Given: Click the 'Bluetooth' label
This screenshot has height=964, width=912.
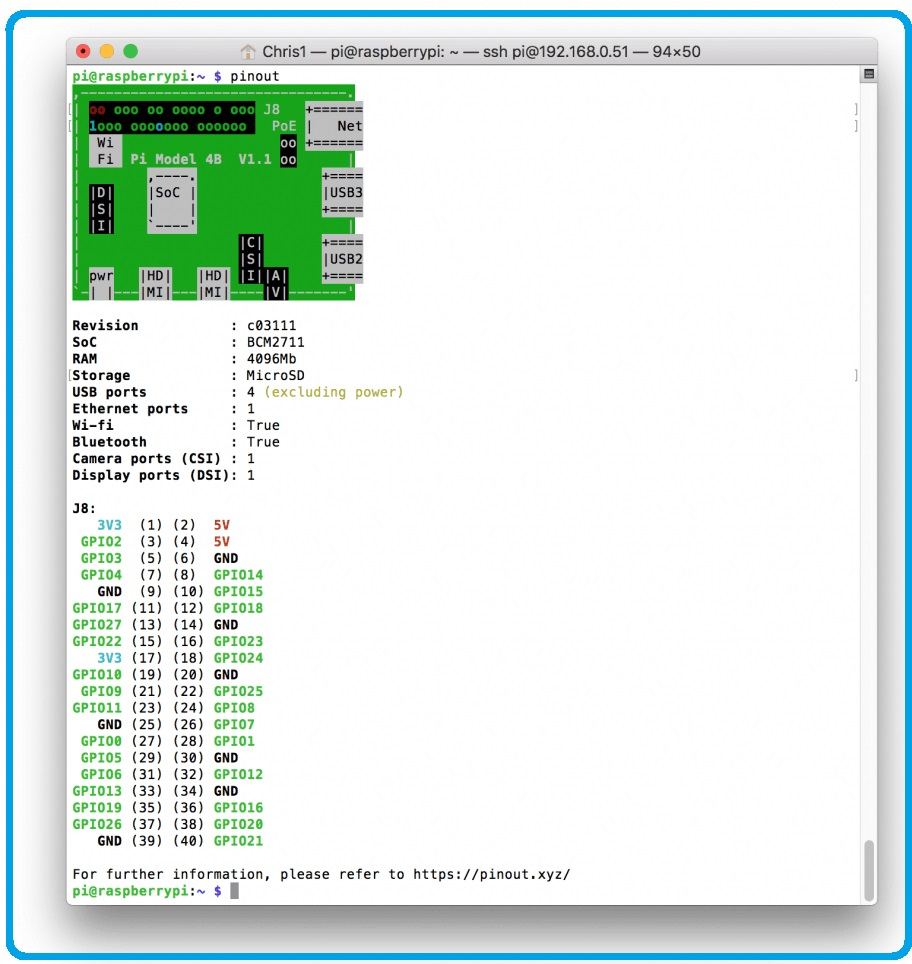Looking at the screenshot, I should [x=109, y=441].
